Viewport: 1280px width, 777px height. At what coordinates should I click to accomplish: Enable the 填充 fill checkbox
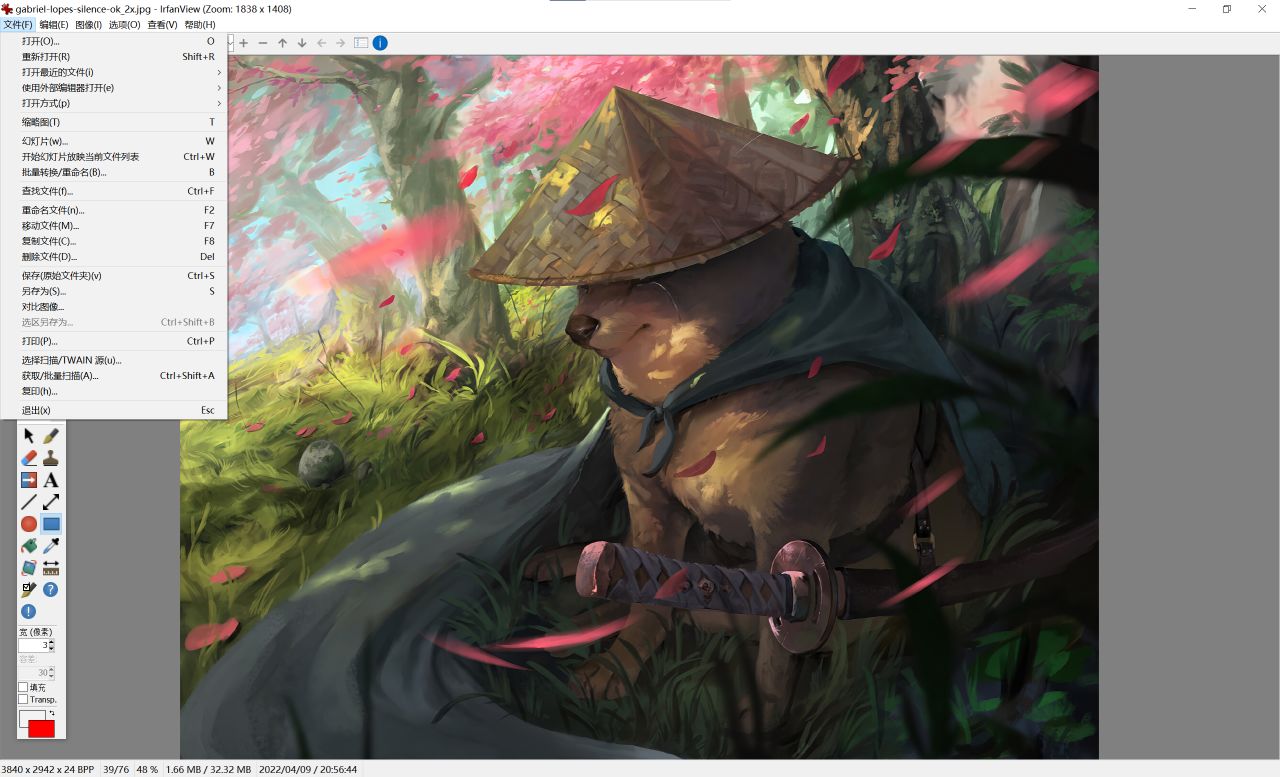(23, 688)
